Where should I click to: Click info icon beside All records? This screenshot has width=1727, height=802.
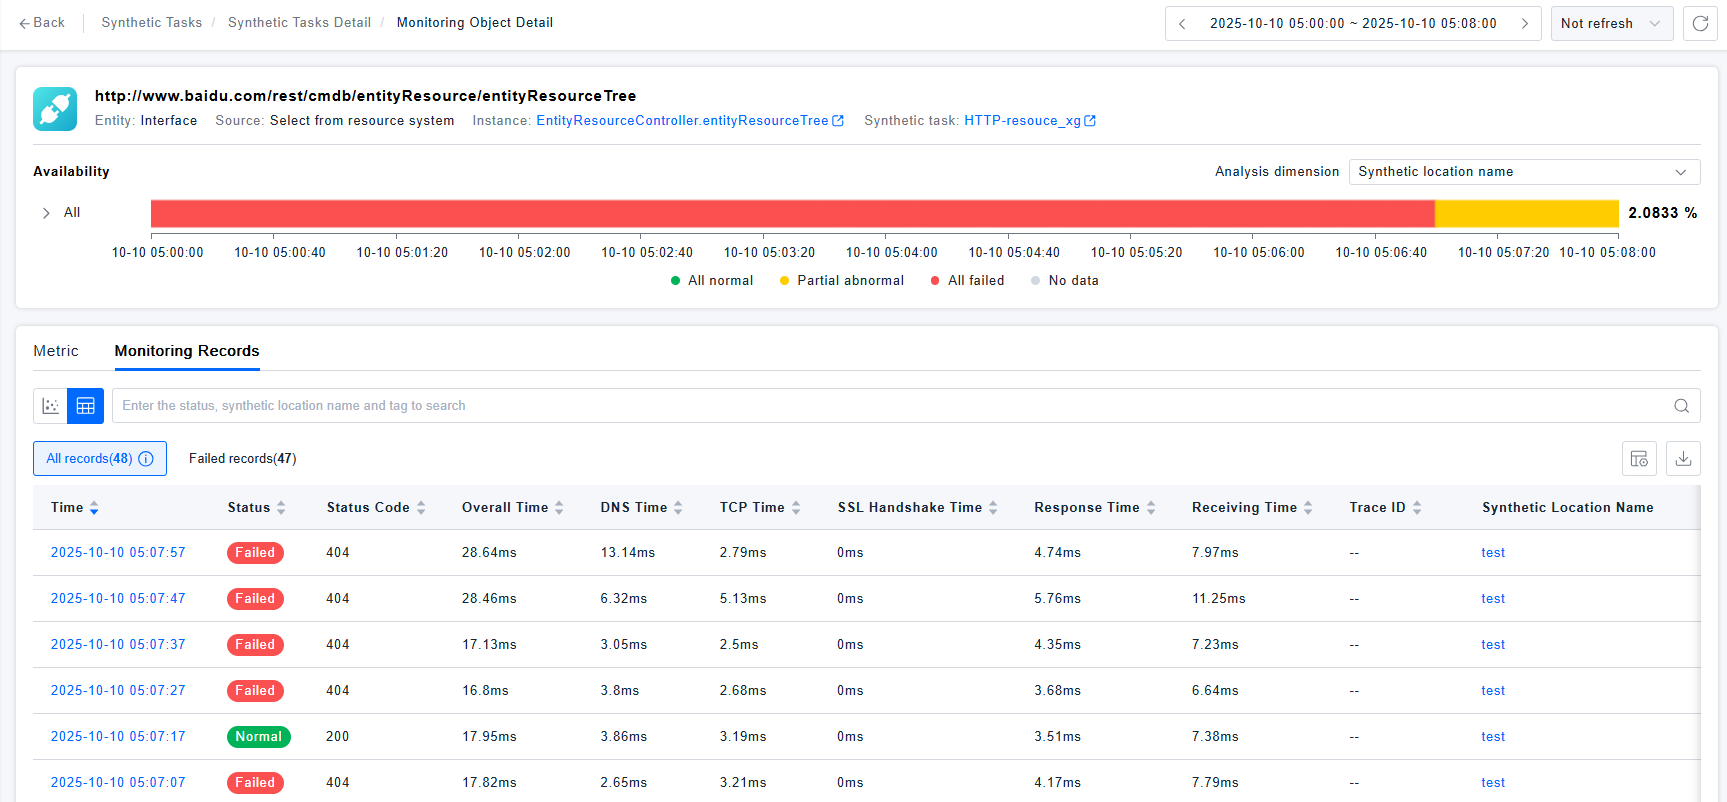pyautogui.click(x=146, y=459)
